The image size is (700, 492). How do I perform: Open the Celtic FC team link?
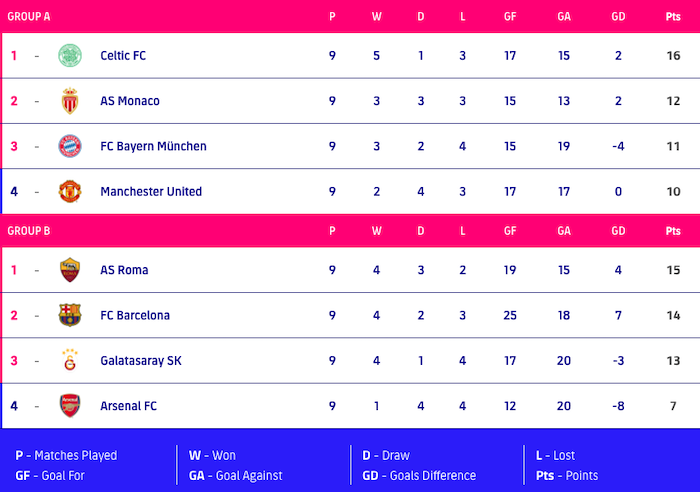(123, 56)
